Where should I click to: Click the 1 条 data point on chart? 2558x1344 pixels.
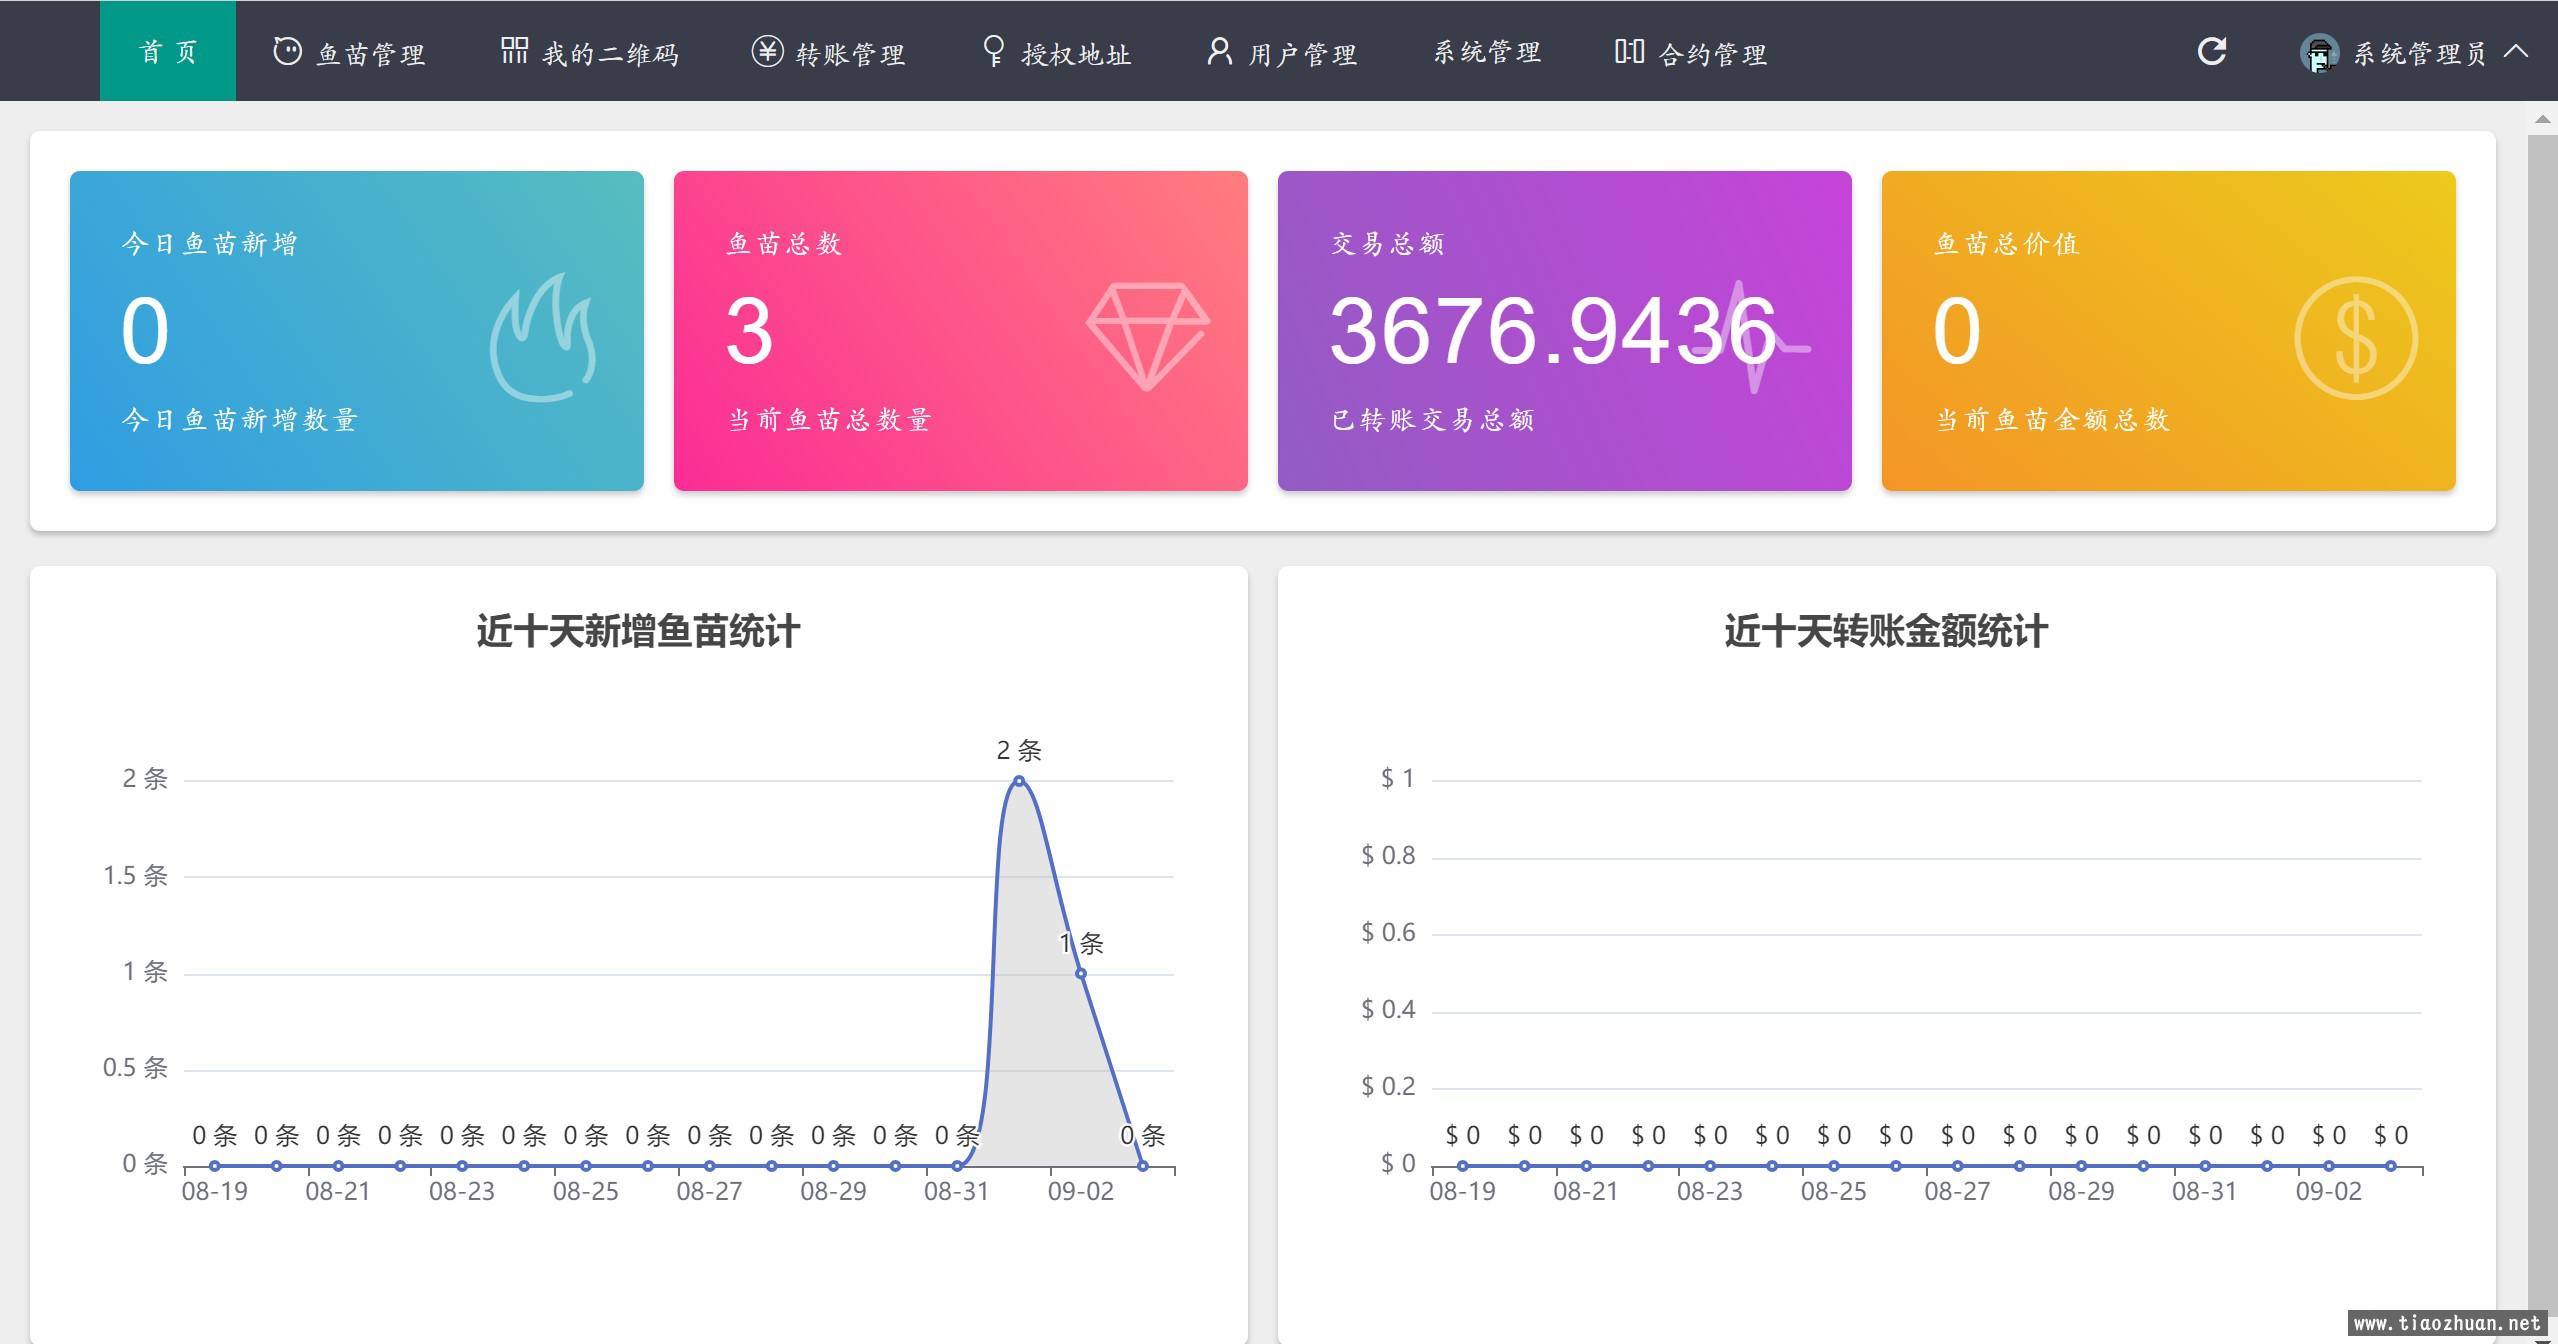pyautogui.click(x=1080, y=973)
